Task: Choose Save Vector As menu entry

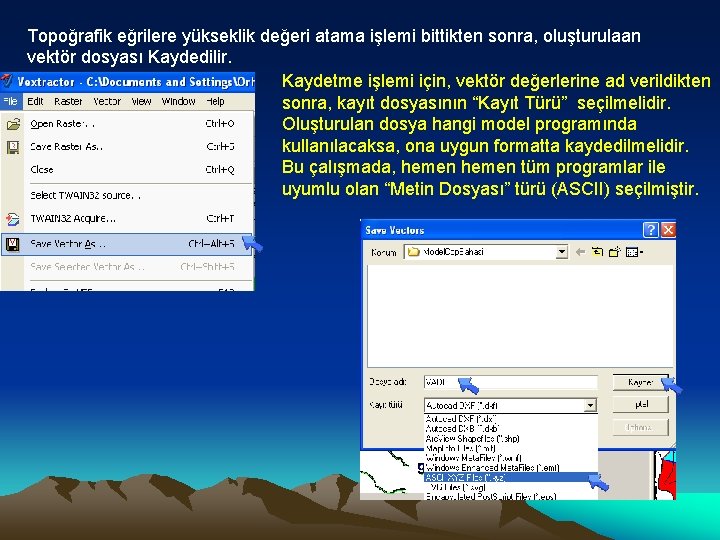Action: (127, 244)
